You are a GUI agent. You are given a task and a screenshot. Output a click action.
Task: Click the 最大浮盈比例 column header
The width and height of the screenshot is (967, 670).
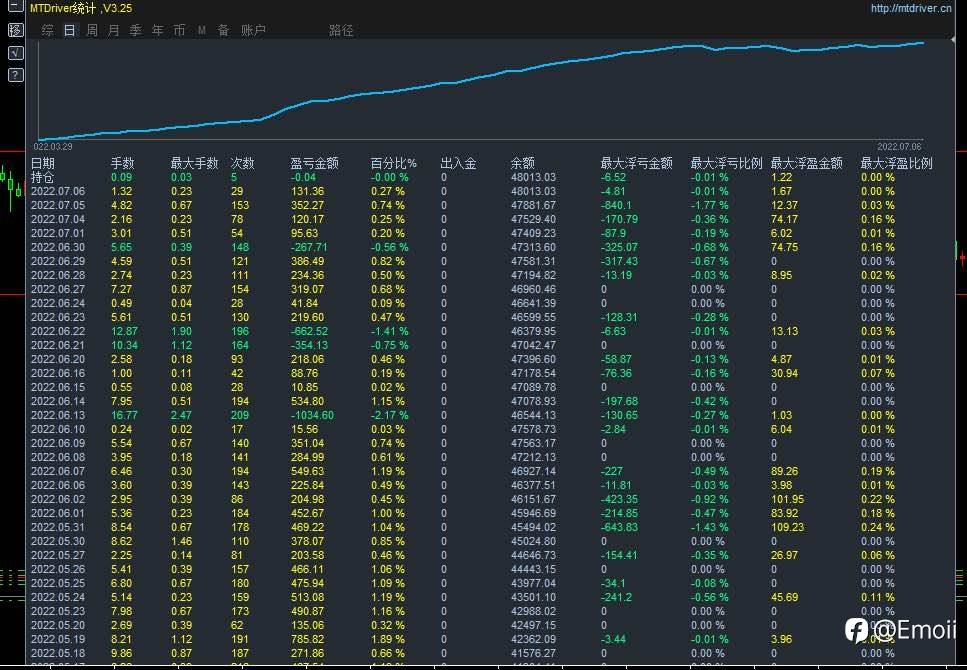[x=896, y=163]
